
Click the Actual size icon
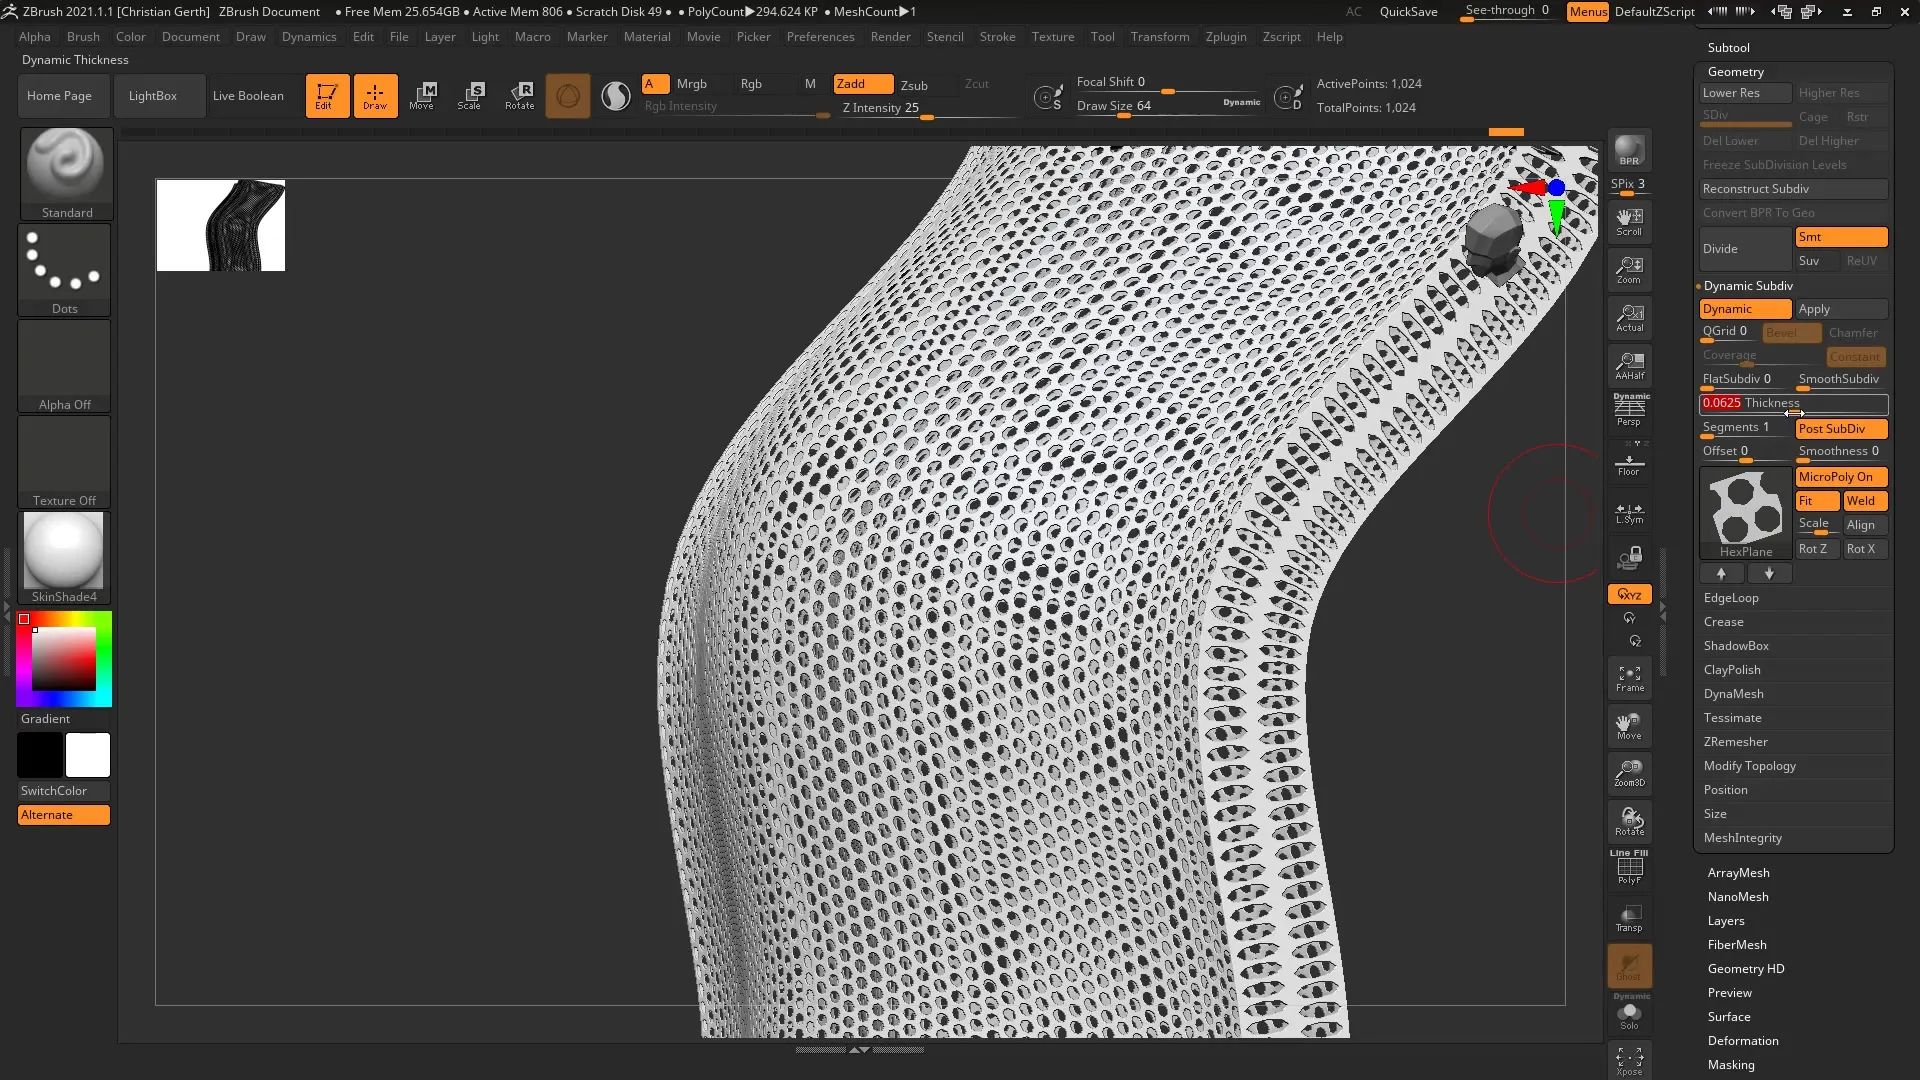[1629, 318]
